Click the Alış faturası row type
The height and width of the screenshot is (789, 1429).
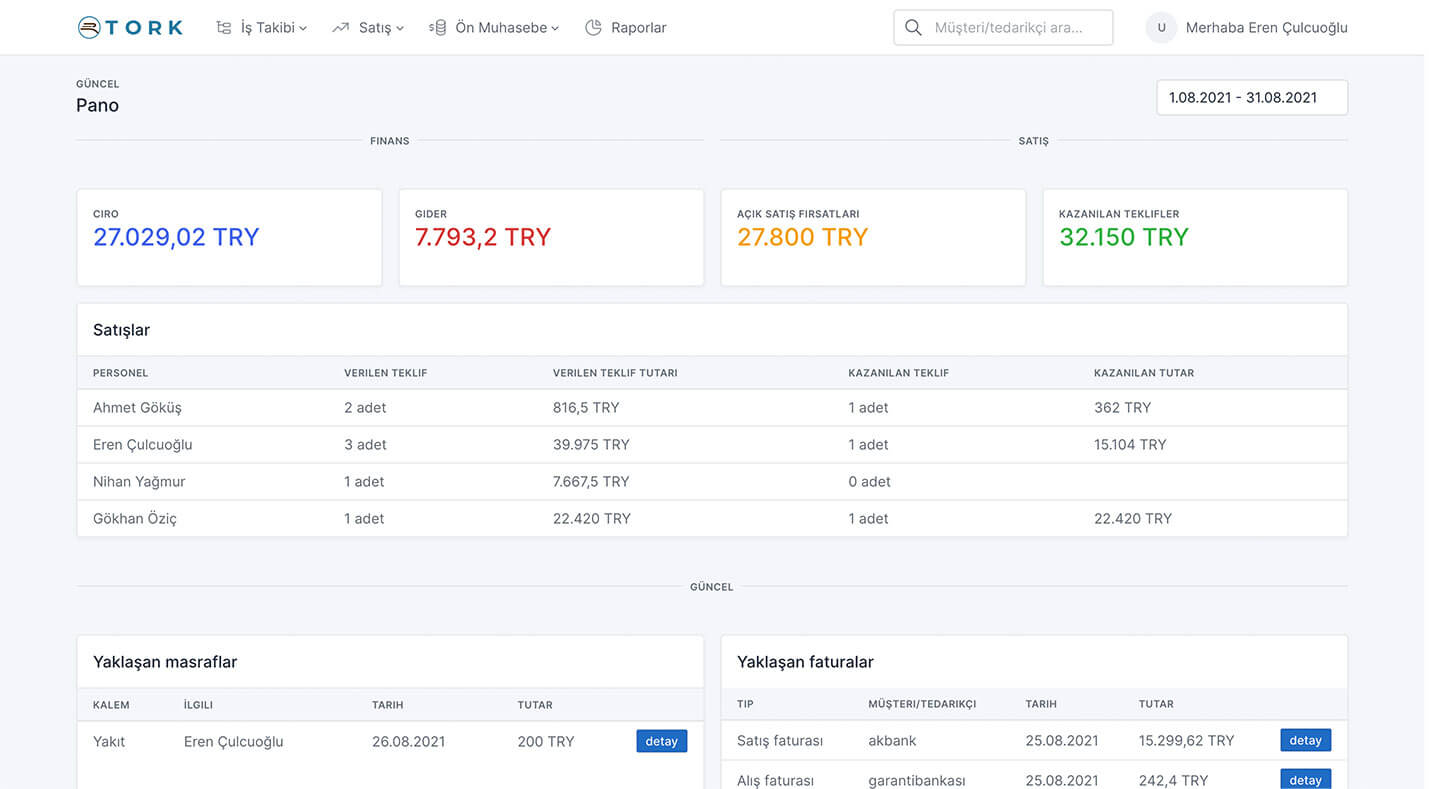[x=775, y=780]
